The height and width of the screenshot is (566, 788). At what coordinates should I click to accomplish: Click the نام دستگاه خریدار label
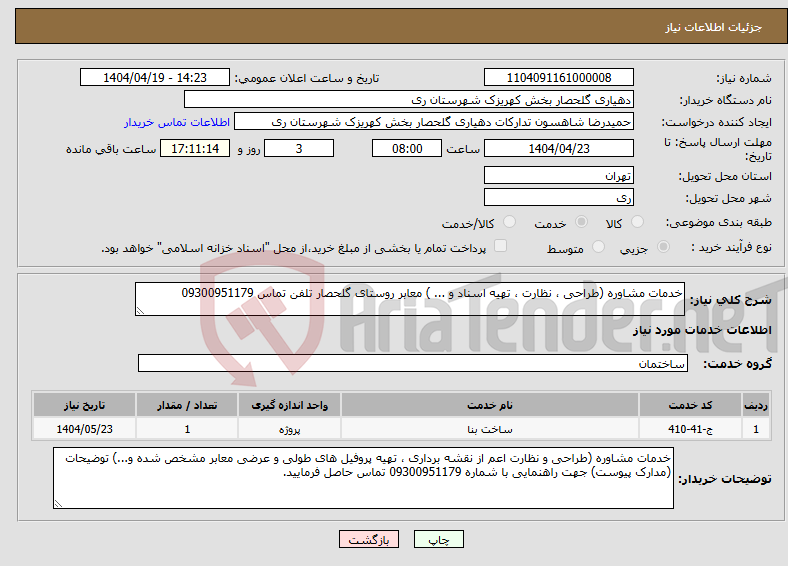coord(726,101)
